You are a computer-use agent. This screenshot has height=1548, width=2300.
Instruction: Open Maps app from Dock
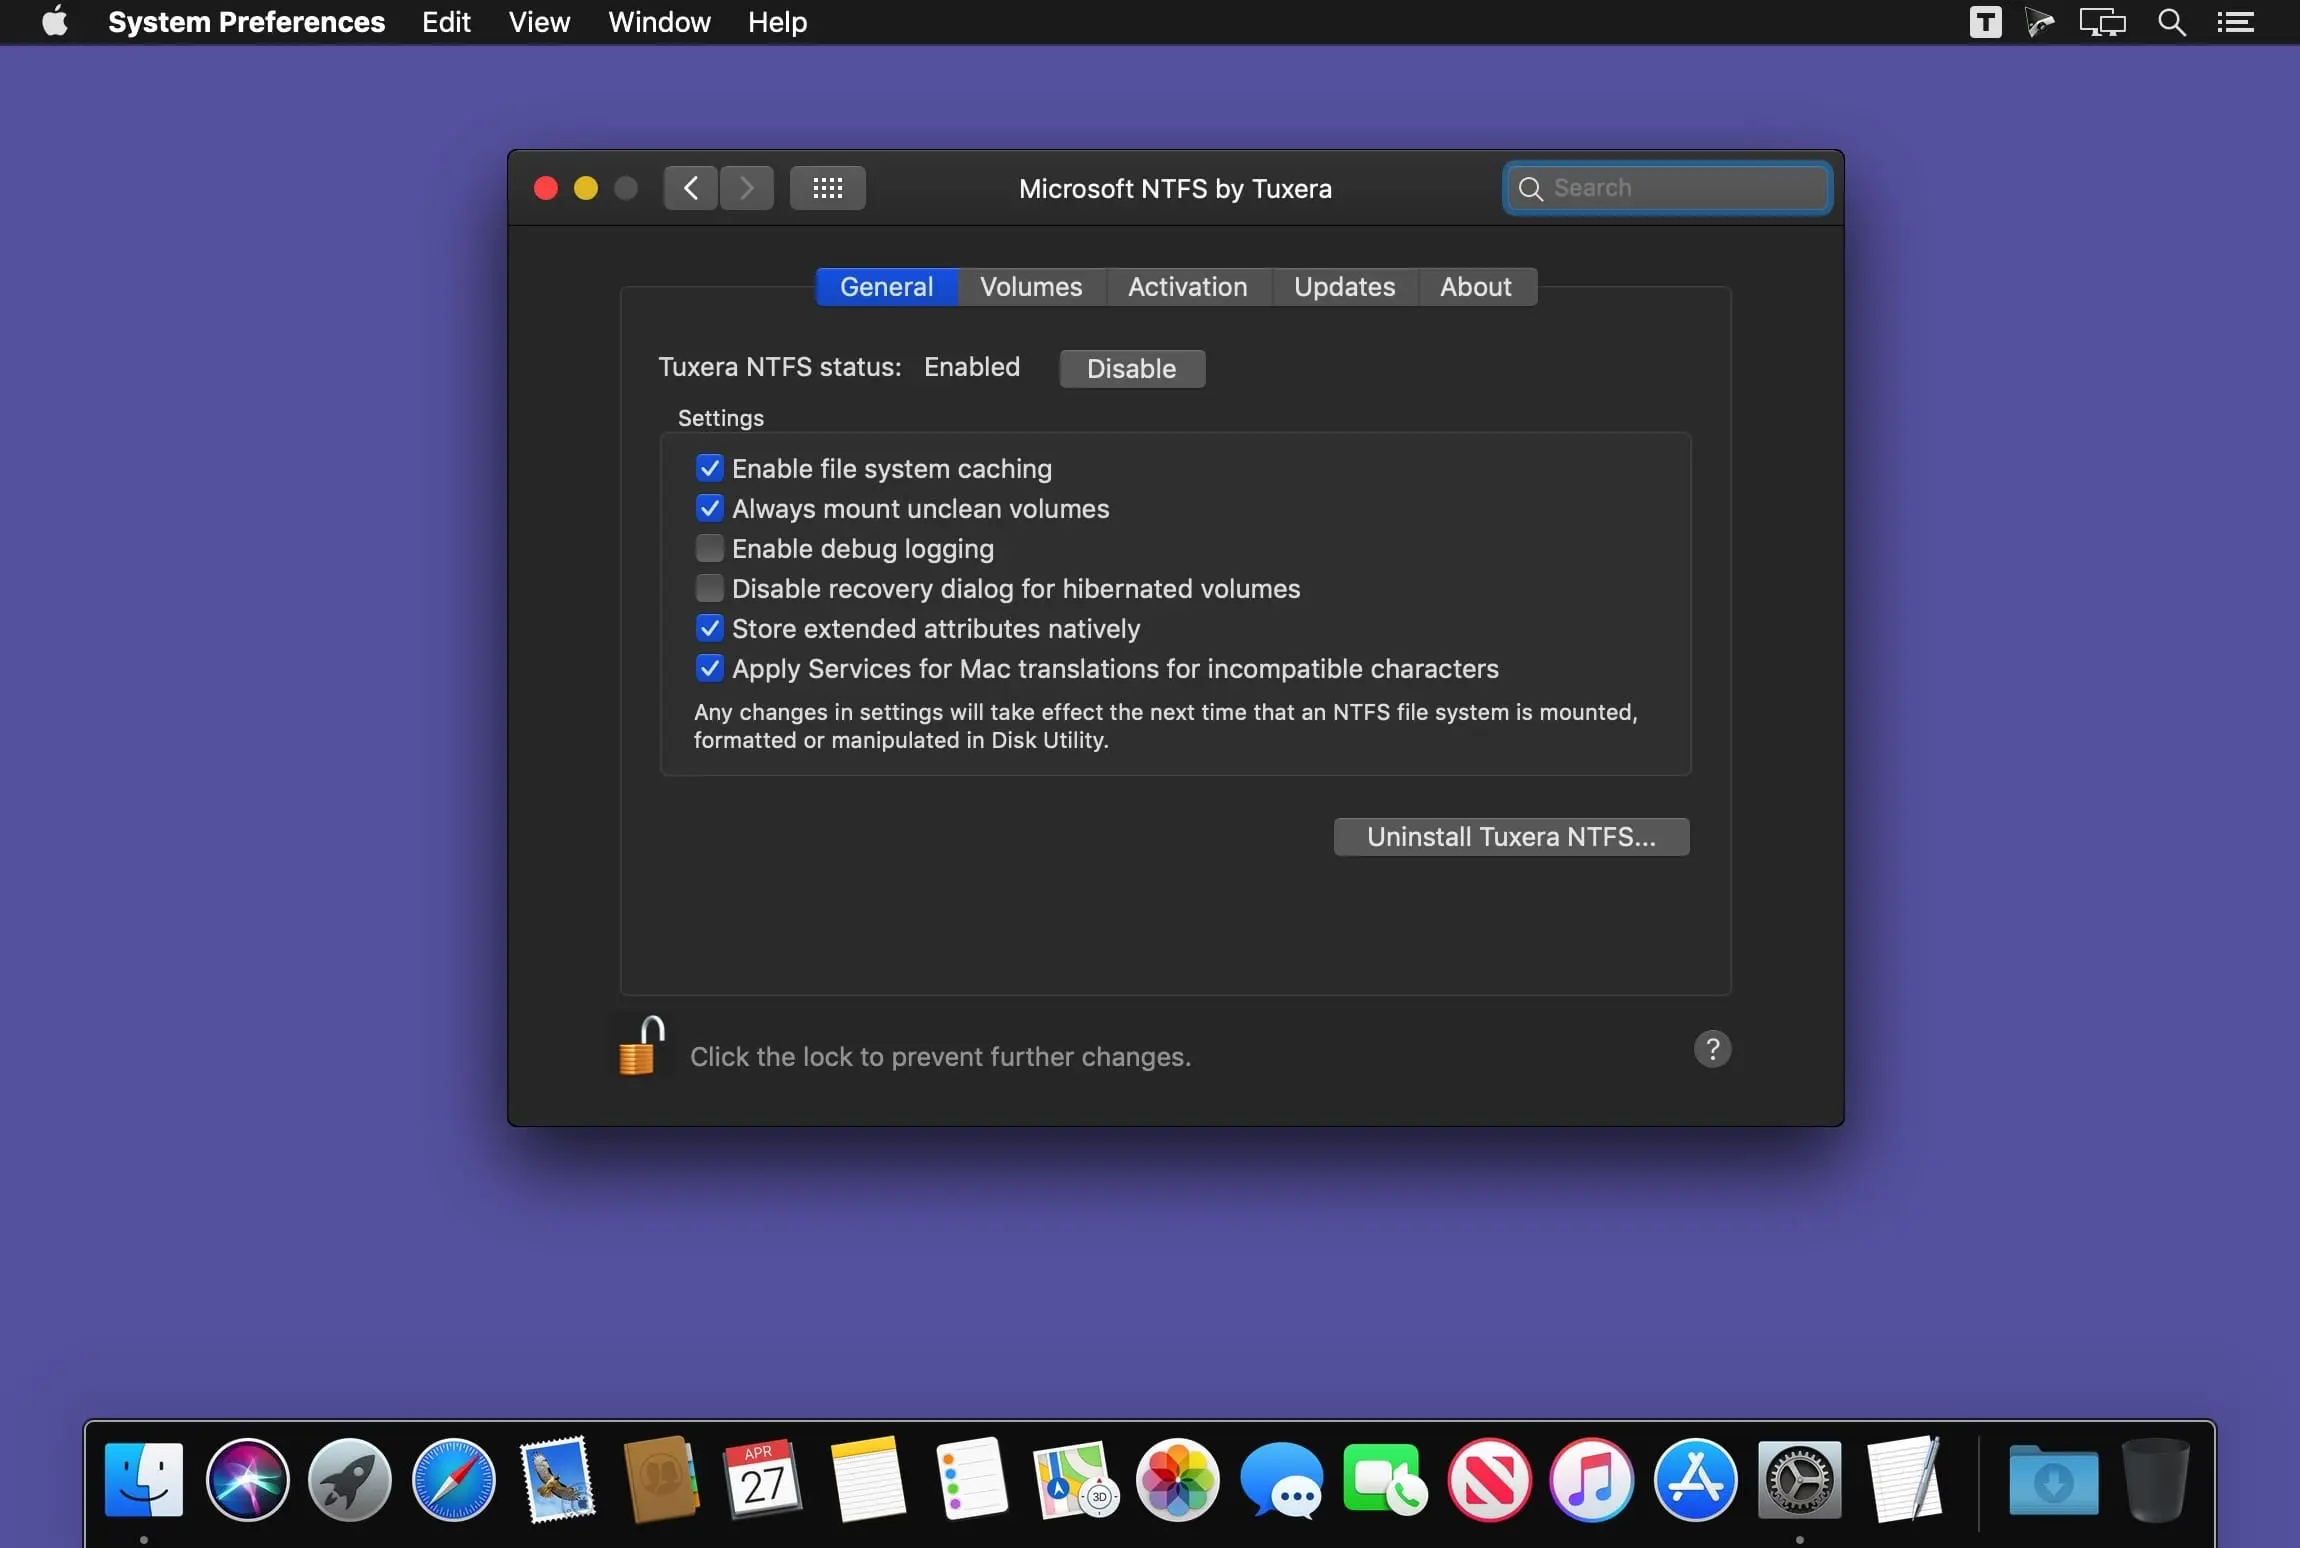coord(1072,1477)
